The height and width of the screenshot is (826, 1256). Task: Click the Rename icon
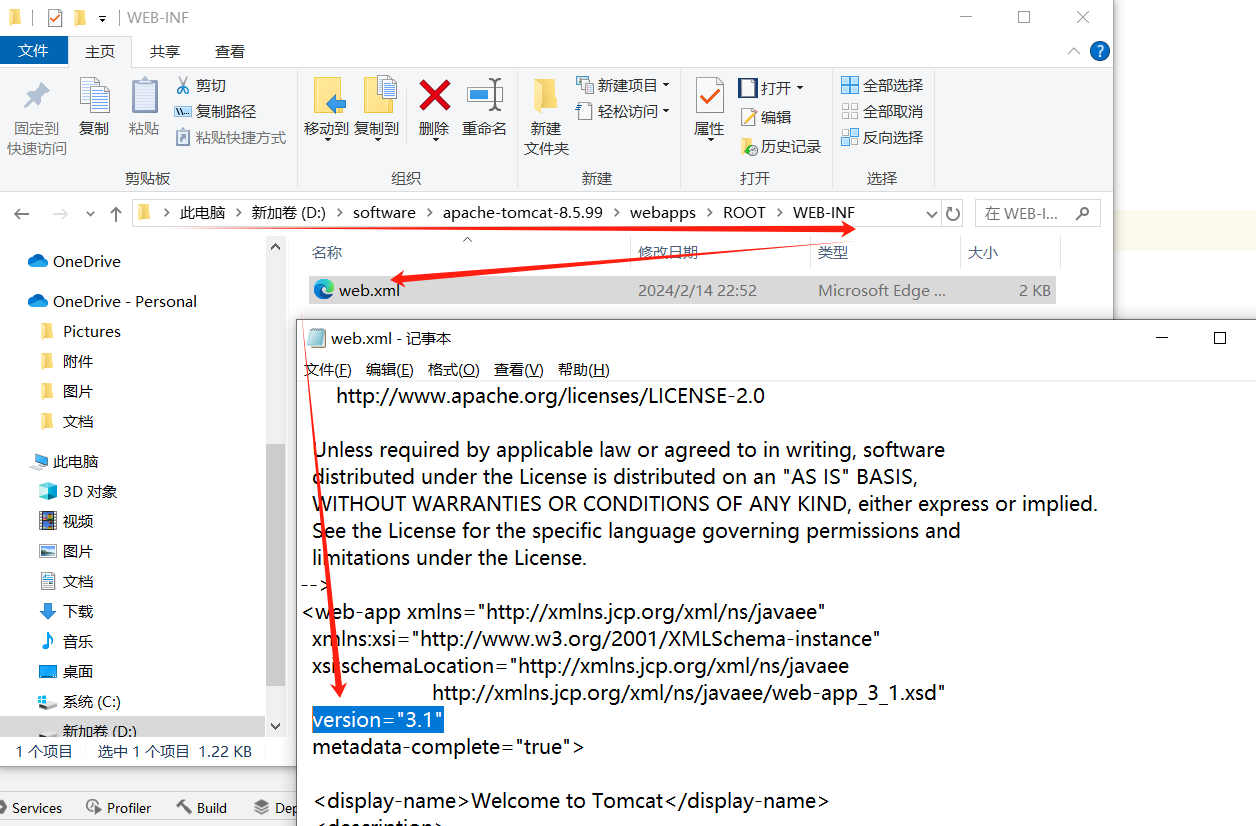485,96
